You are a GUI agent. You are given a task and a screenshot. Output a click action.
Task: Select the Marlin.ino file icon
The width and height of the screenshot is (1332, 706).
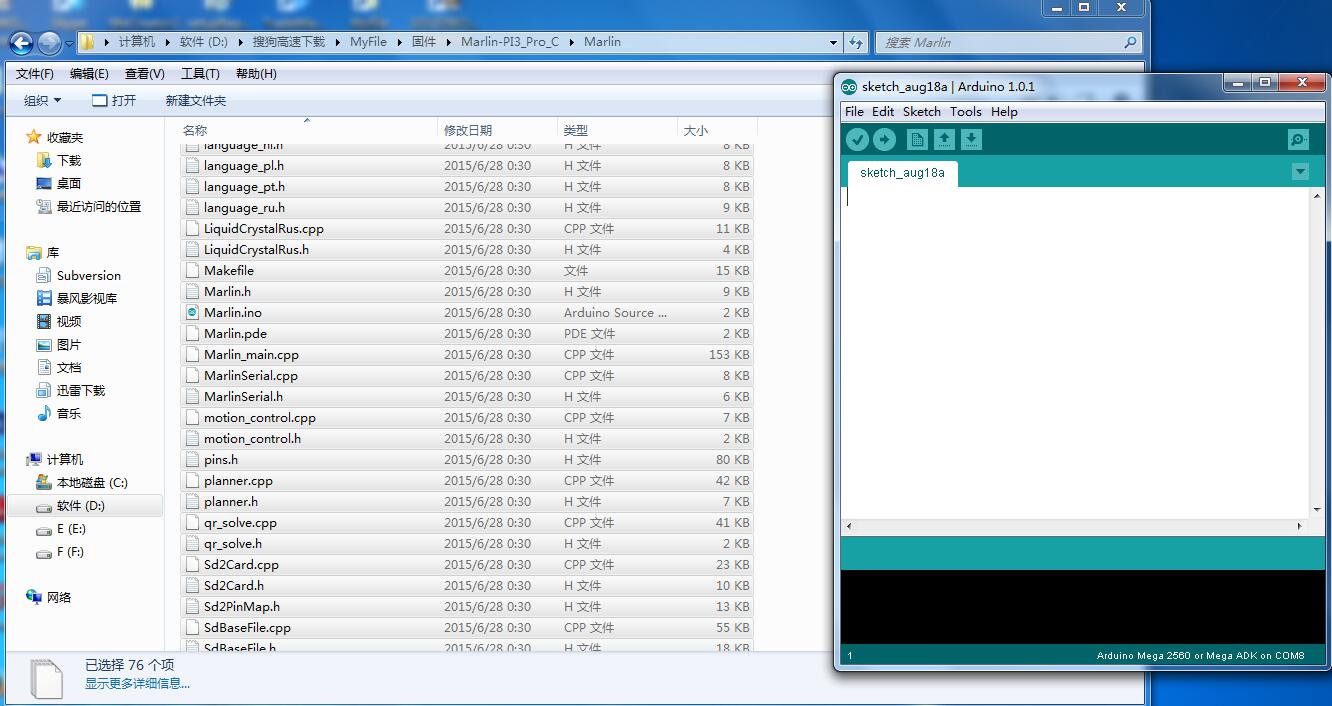(193, 313)
